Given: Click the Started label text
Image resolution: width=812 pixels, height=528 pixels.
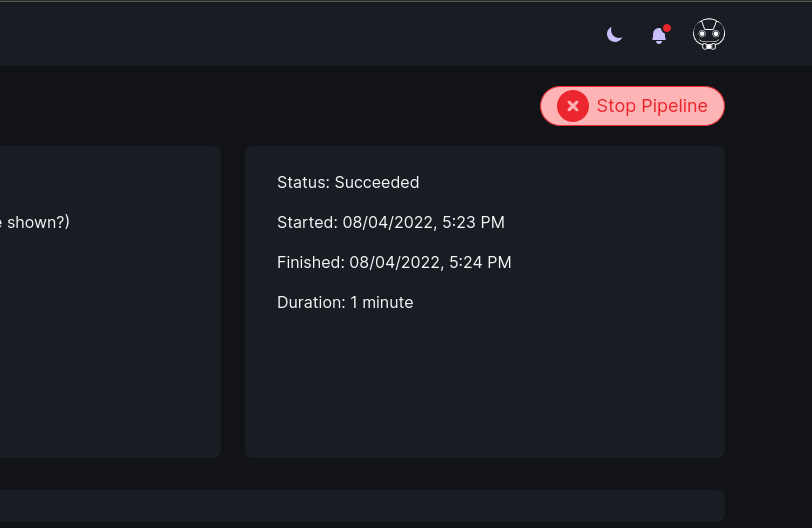Looking at the screenshot, I should click(307, 222).
